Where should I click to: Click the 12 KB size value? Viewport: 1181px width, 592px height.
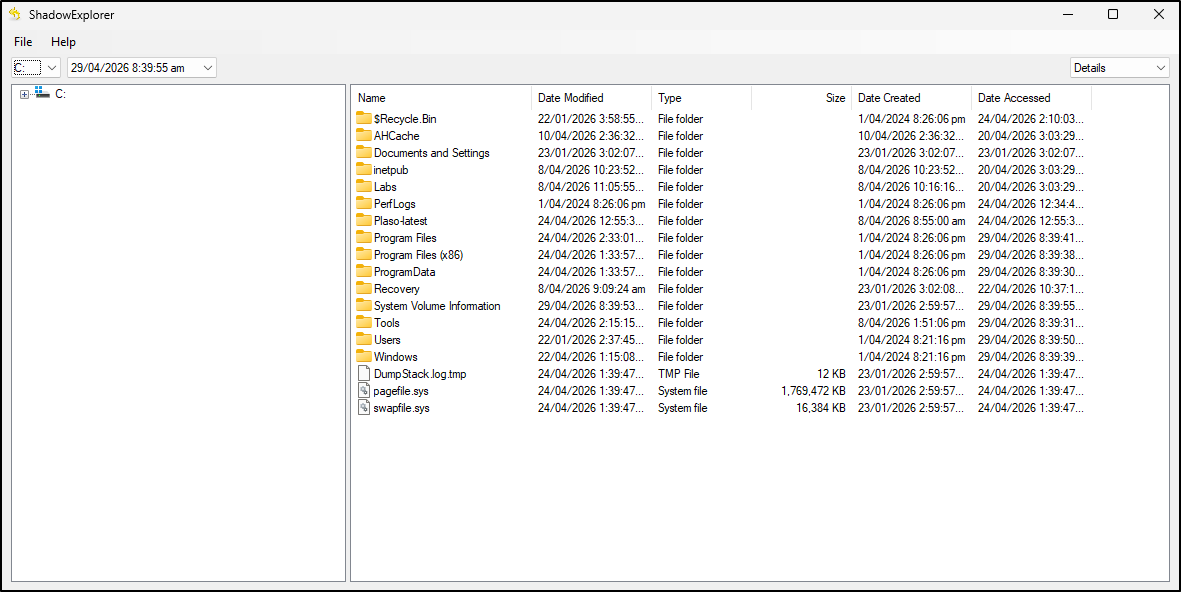tap(831, 374)
